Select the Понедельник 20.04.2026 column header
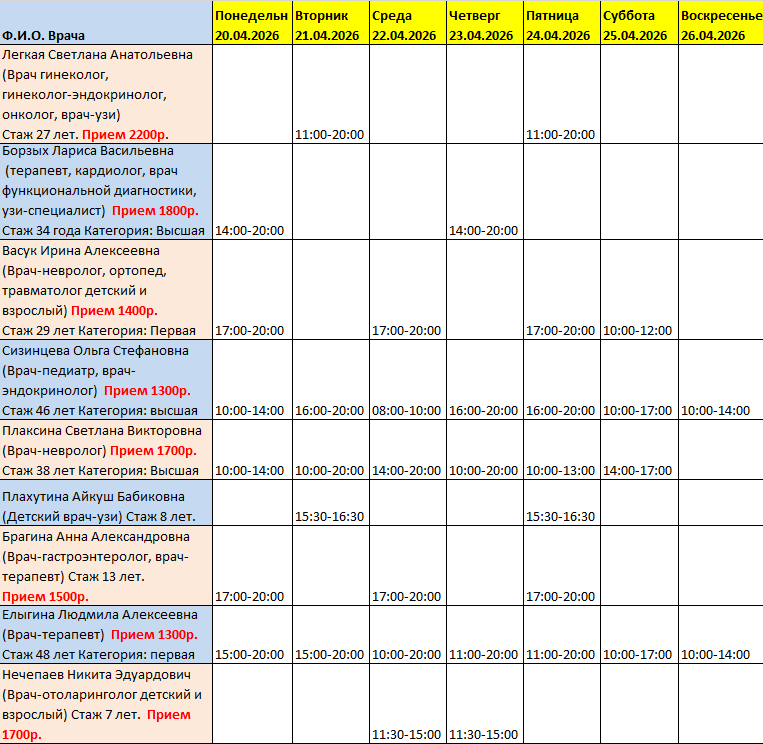763x744 pixels. pos(252,25)
